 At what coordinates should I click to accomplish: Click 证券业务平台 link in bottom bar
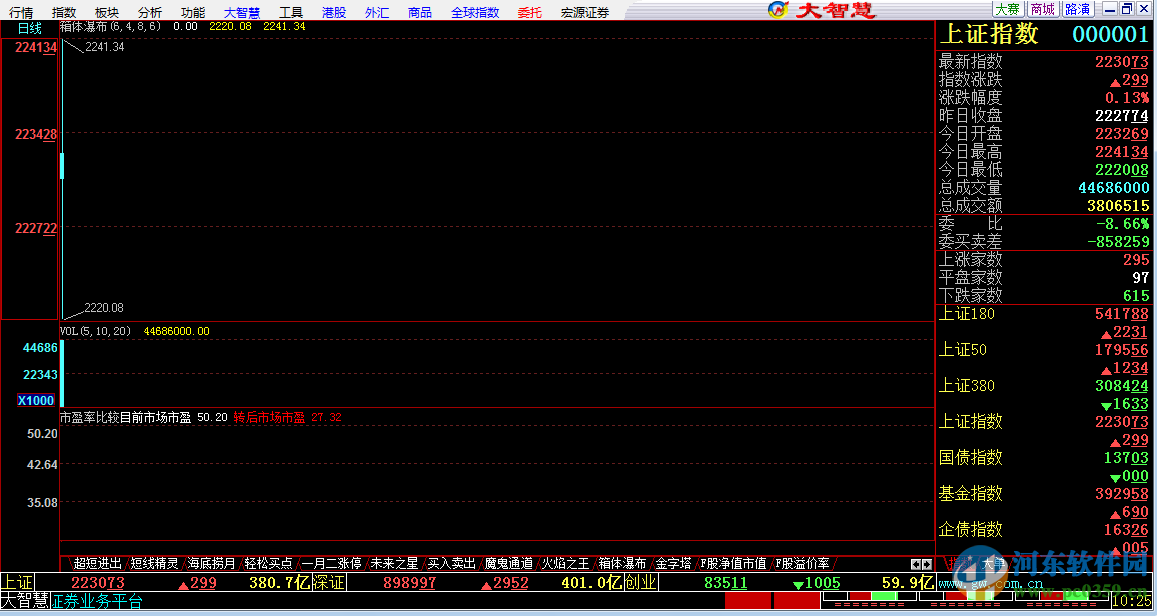pyautogui.click(x=97, y=601)
